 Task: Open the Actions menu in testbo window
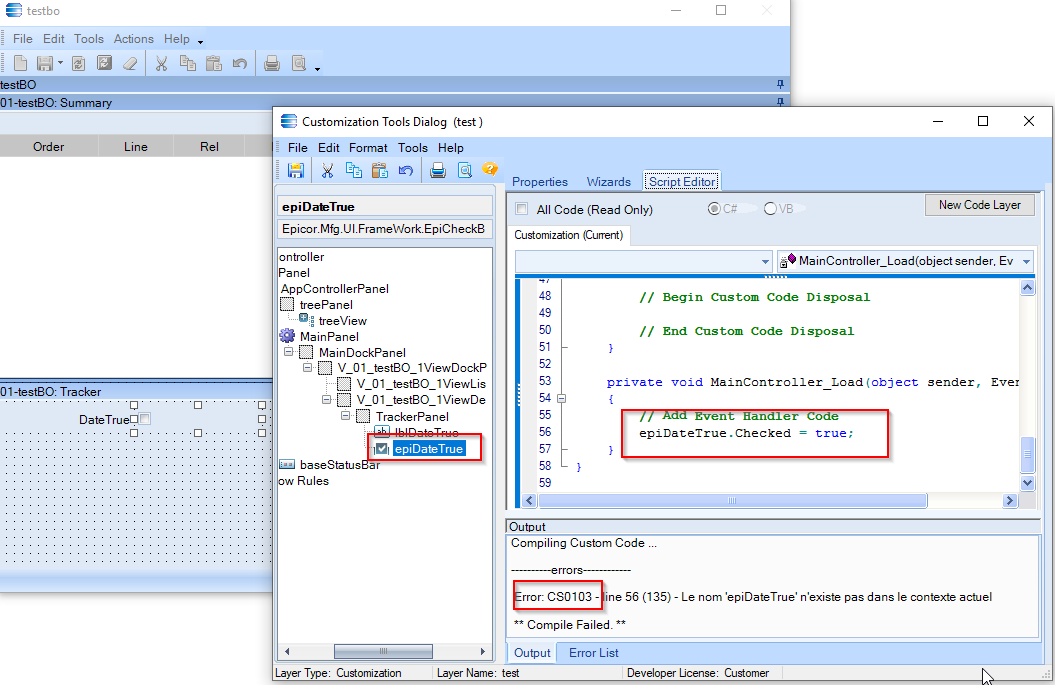point(133,39)
